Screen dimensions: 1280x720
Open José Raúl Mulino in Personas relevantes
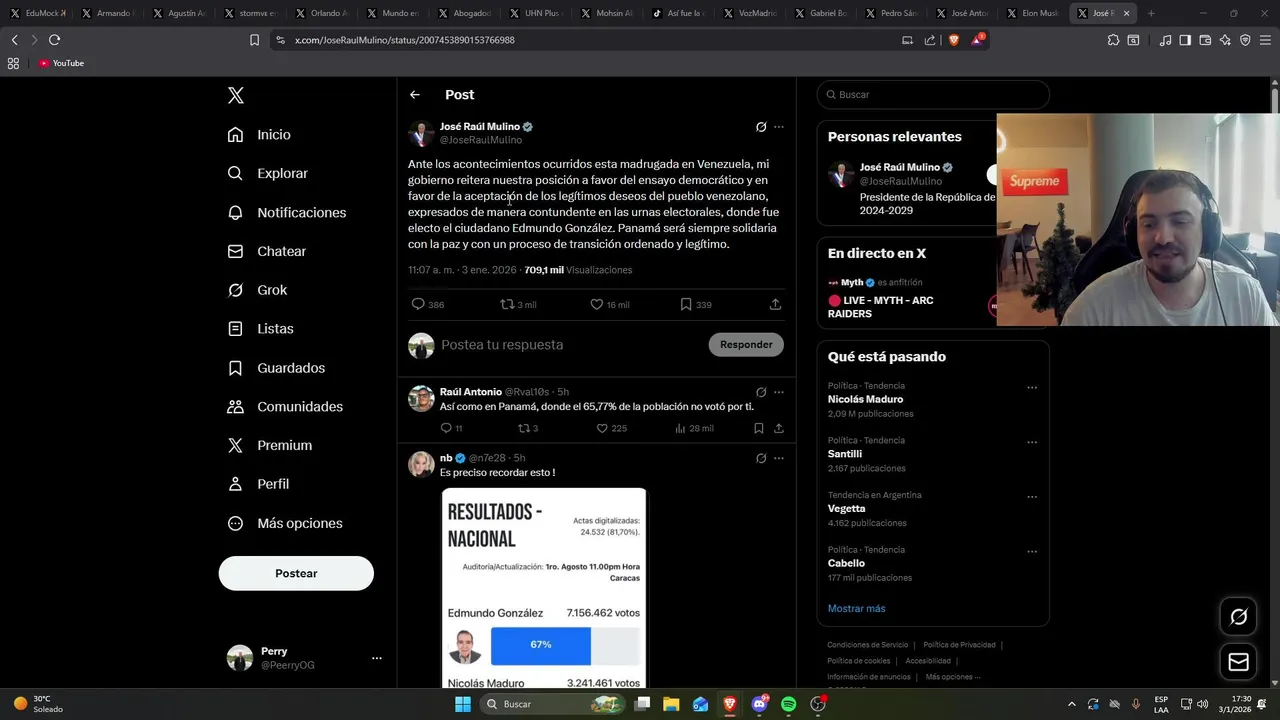[x=899, y=167]
